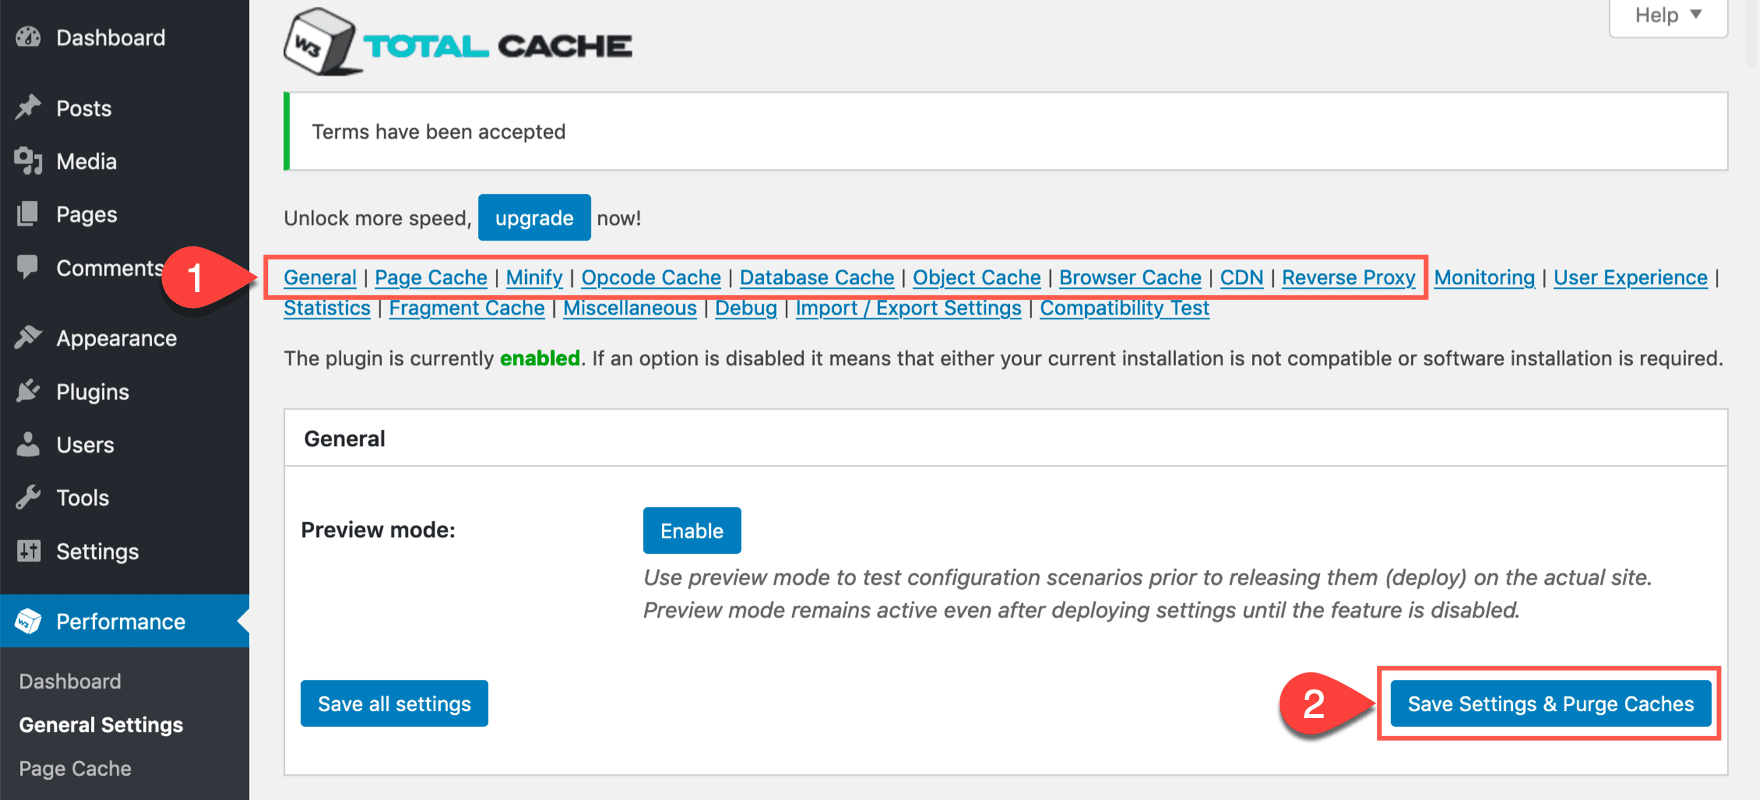The image size is (1760, 800).
Task: Select the Performance W3 cube icon
Action: [28, 621]
